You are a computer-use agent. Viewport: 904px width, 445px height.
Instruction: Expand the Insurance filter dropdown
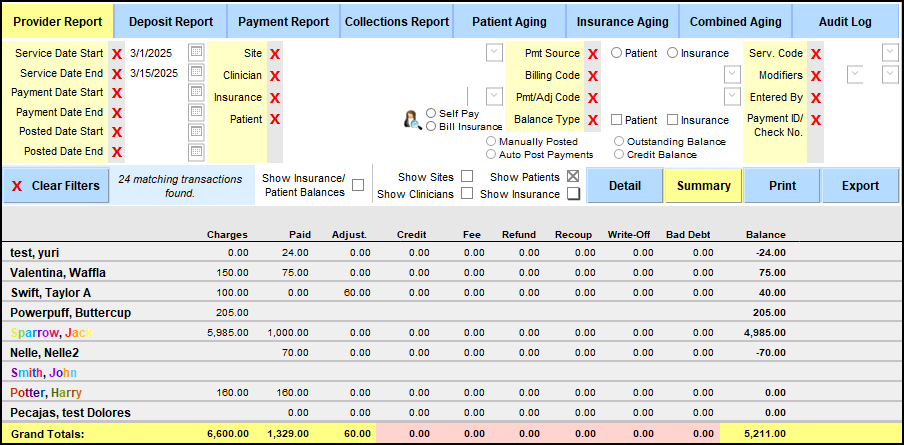coord(495,96)
